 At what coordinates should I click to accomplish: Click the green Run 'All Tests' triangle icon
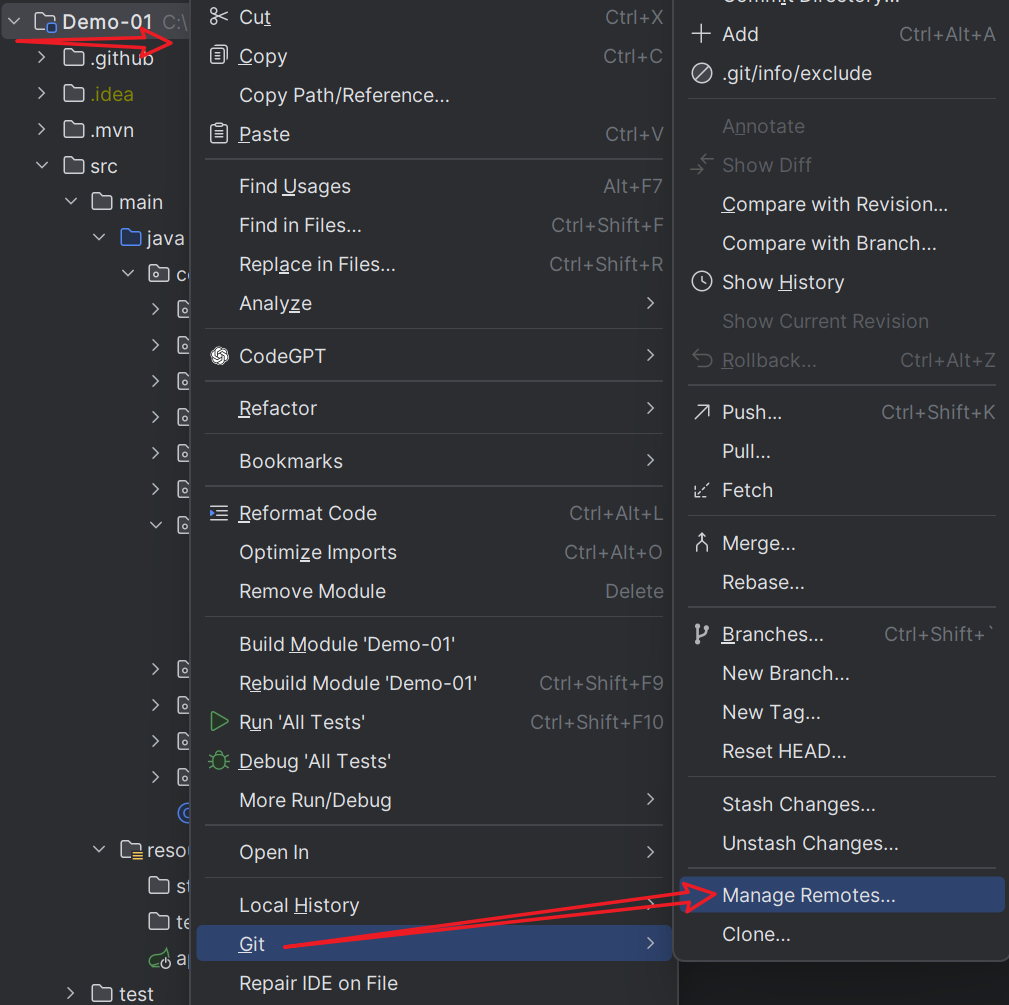(x=219, y=722)
